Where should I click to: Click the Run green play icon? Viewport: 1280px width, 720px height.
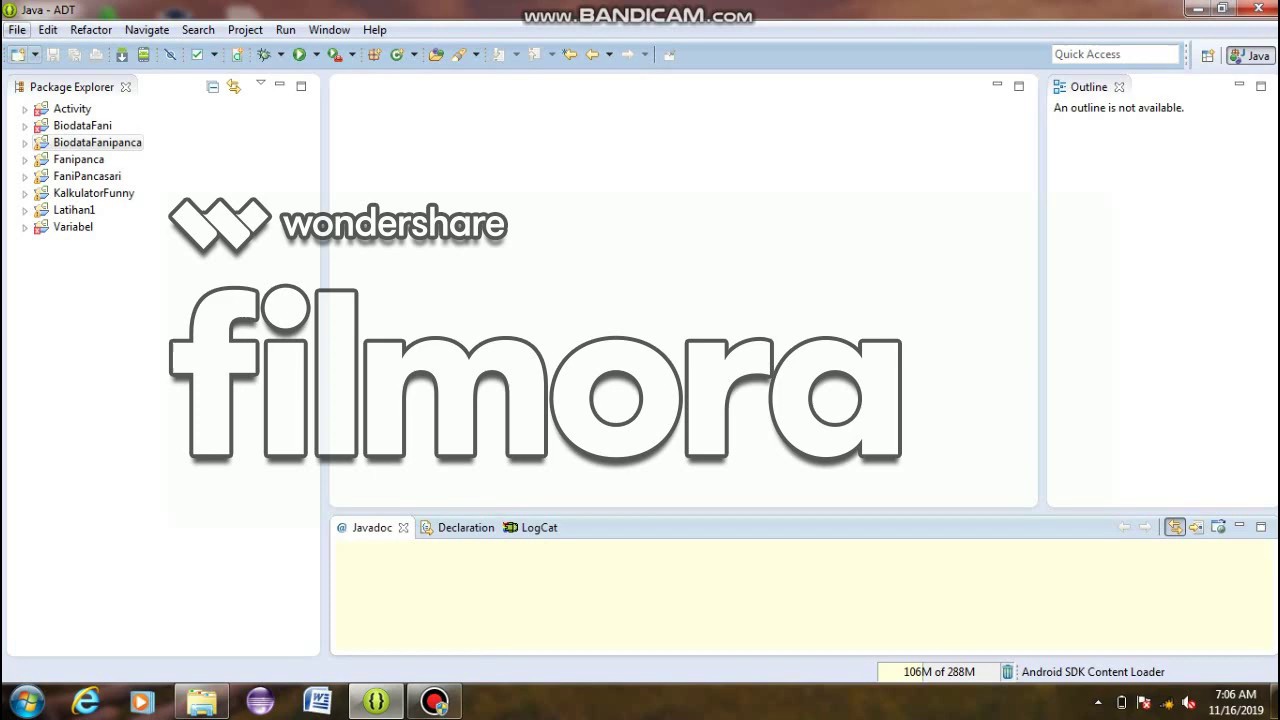[x=299, y=55]
